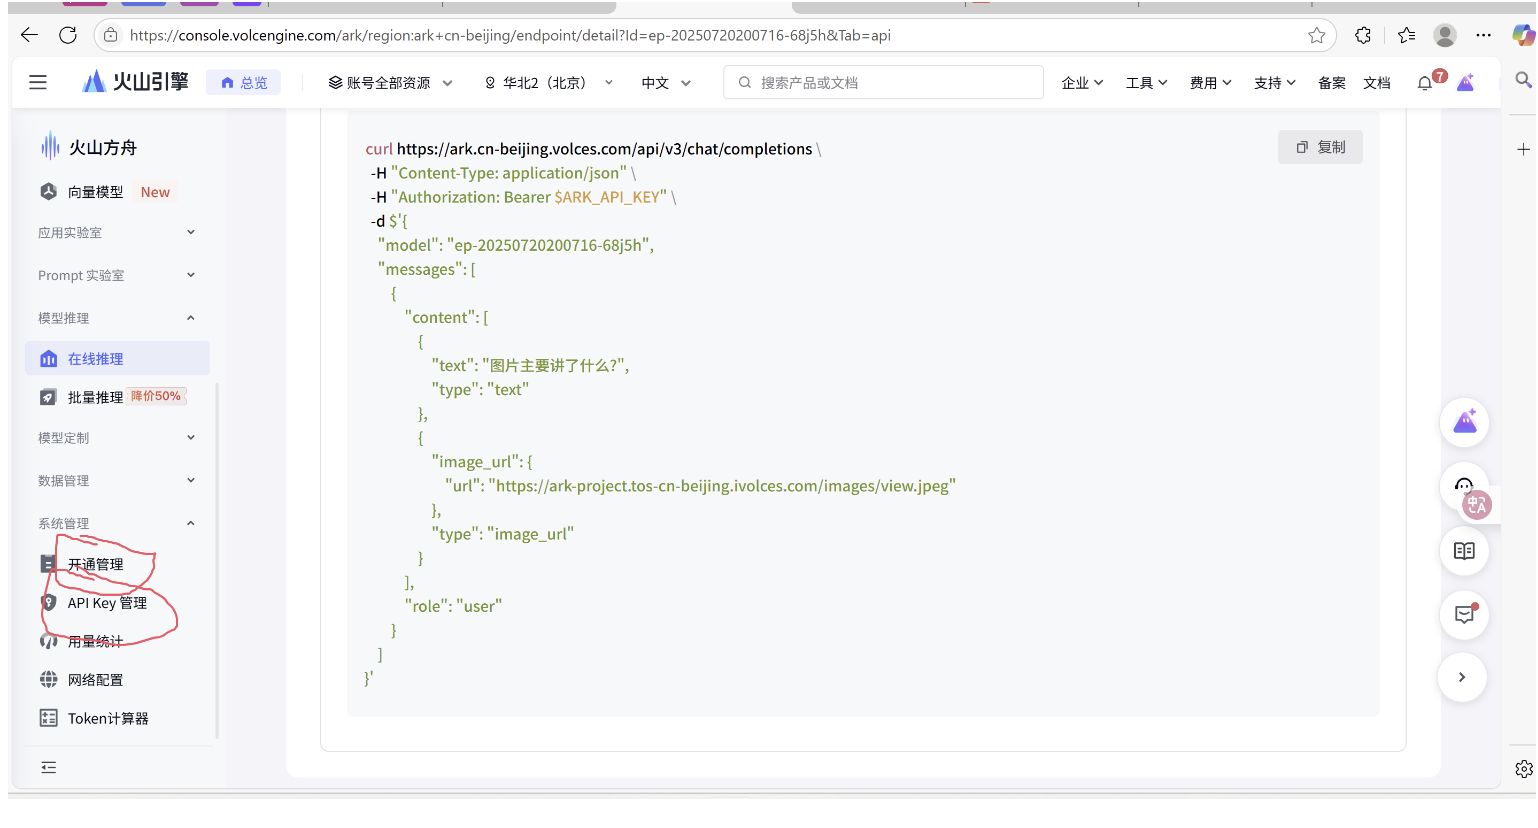This screenshot has width=1538, height=828.
Task: Click the model id "ep-20250720200716-68j5h" text
Action: pos(548,245)
